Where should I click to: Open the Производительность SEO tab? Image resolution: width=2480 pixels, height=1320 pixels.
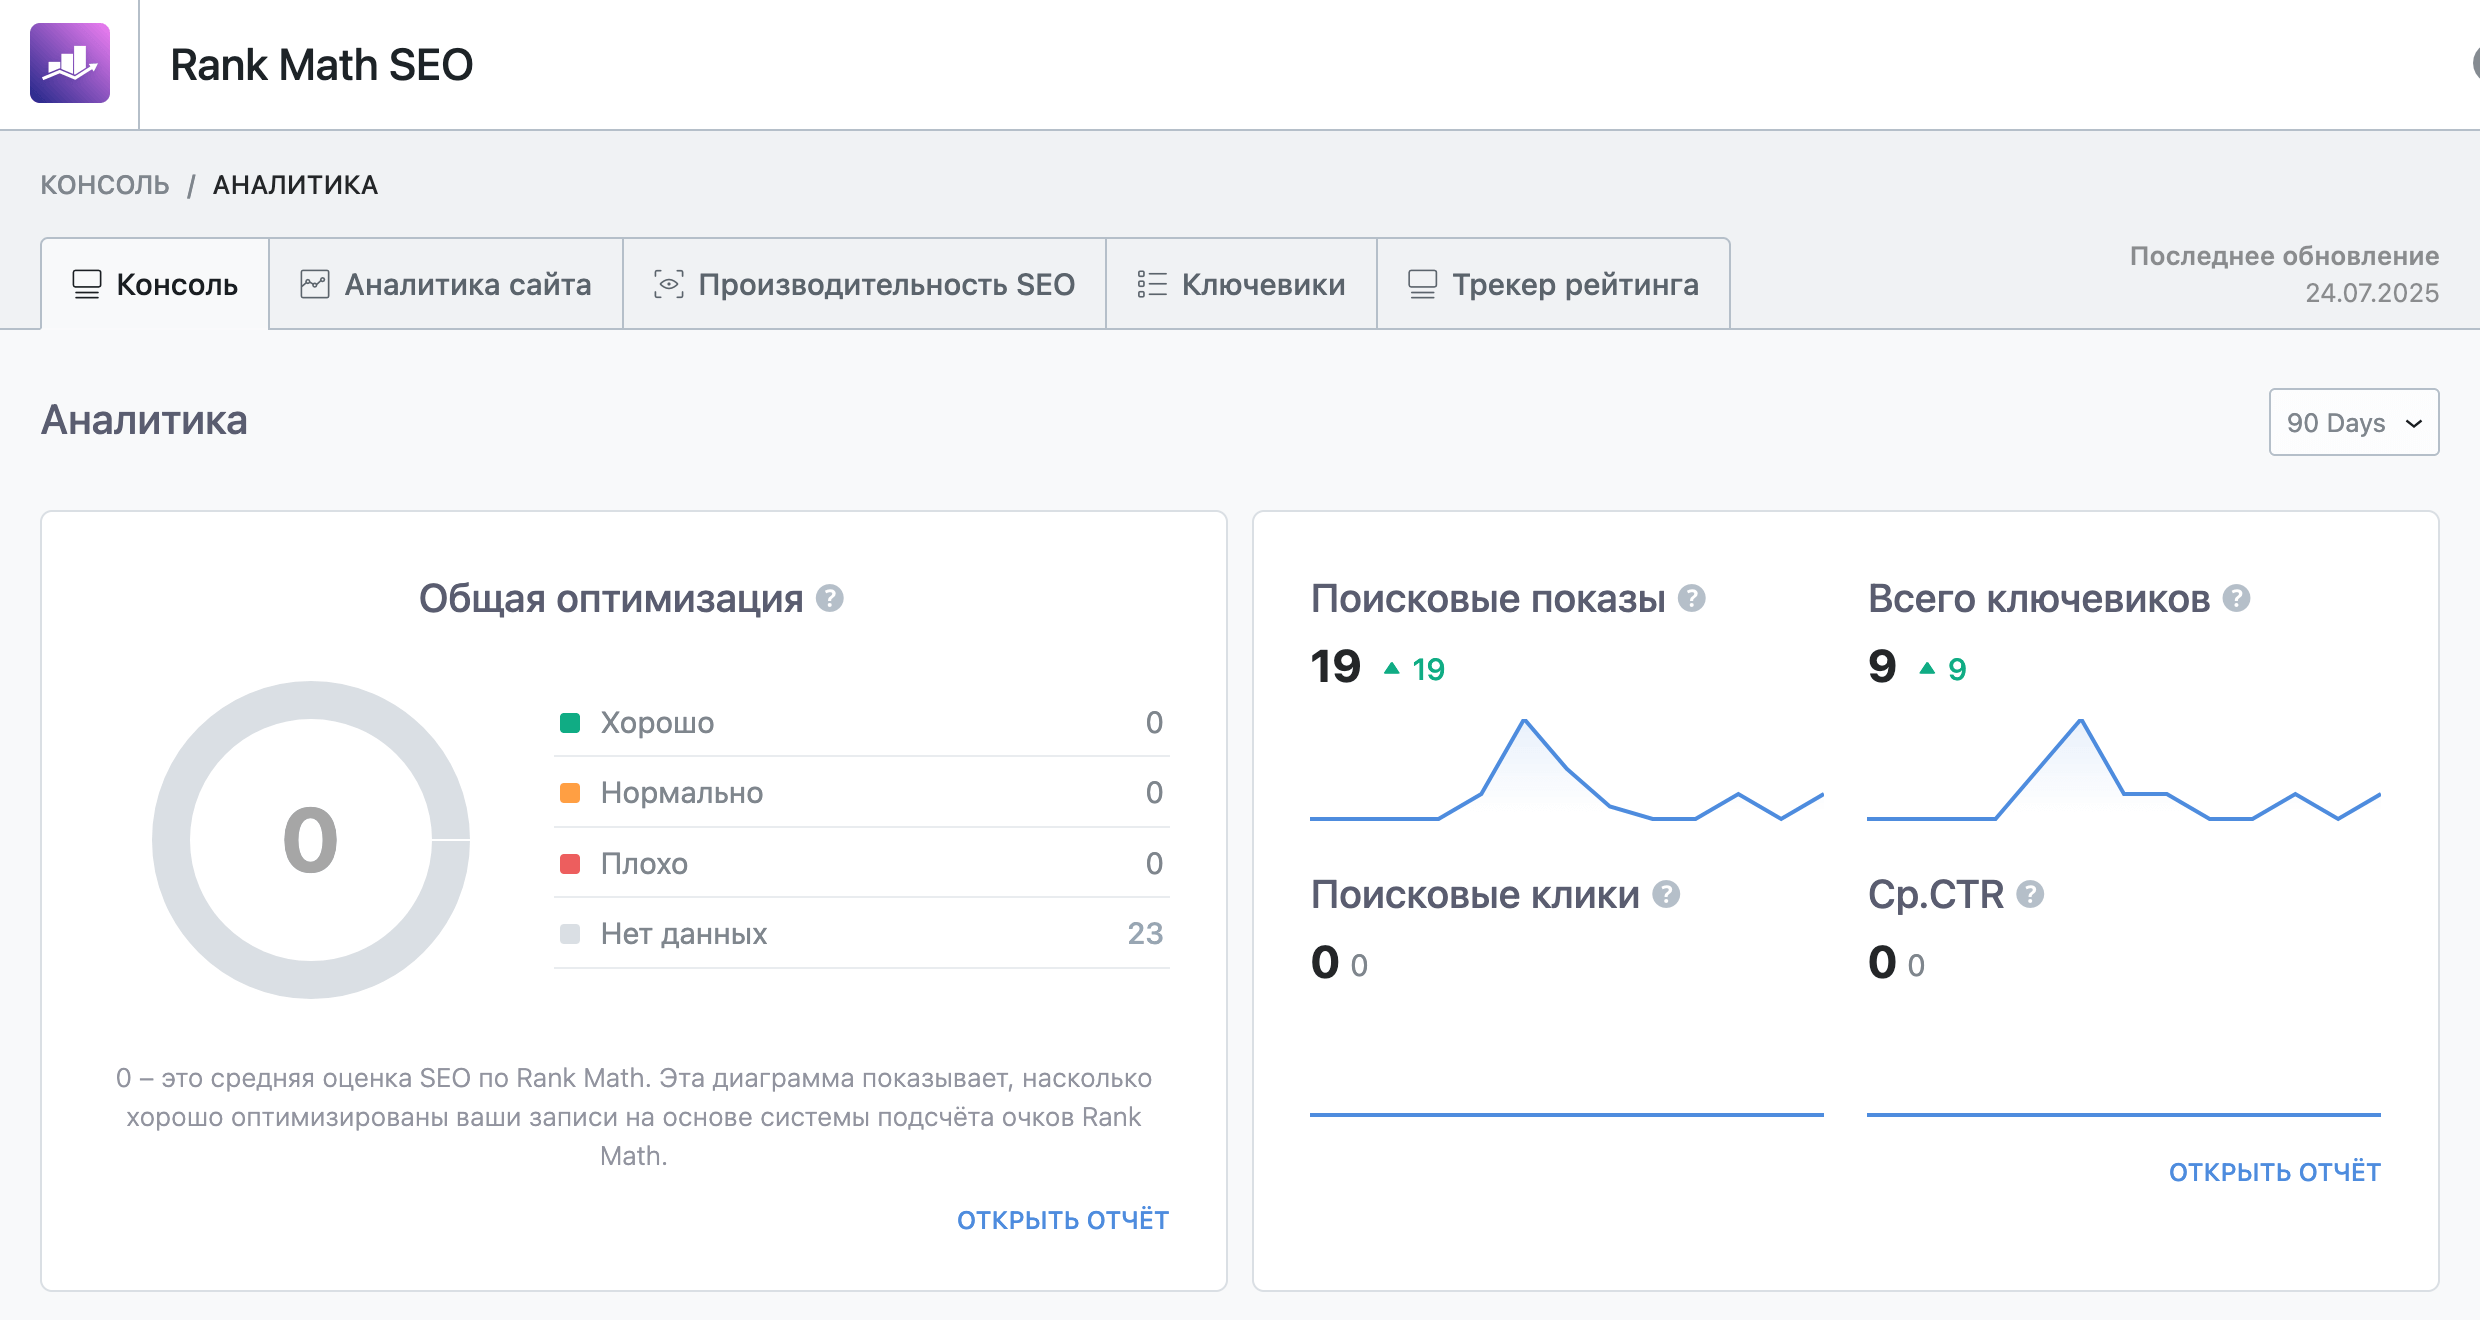coord(864,284)
